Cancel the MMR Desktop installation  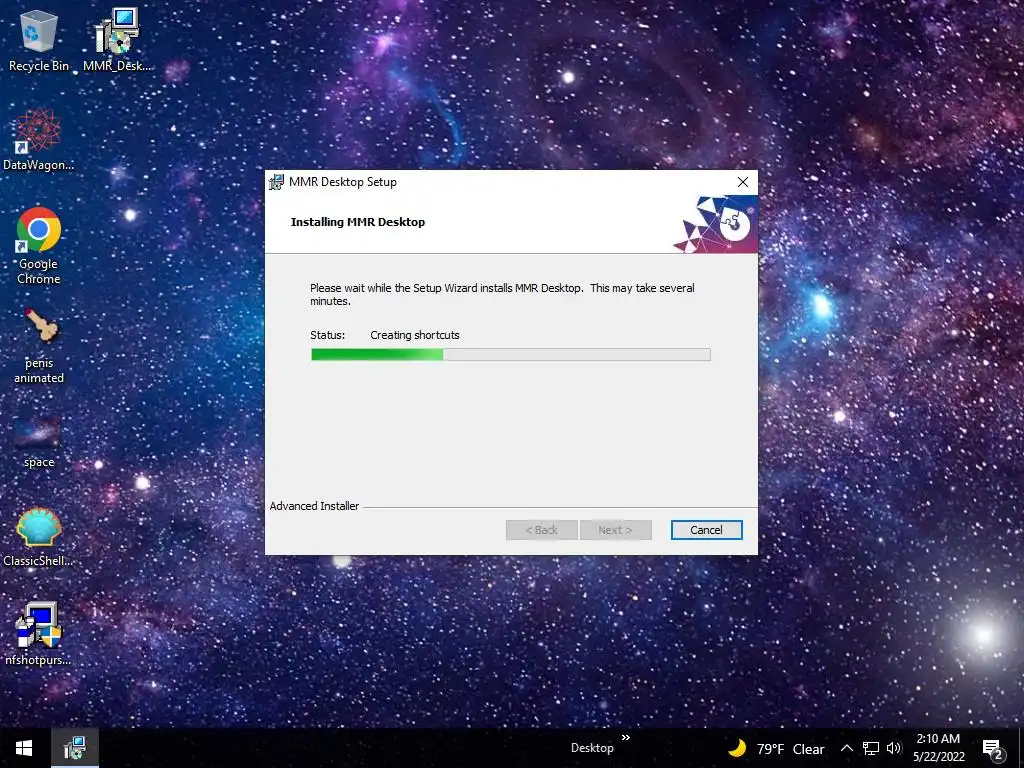707,530
